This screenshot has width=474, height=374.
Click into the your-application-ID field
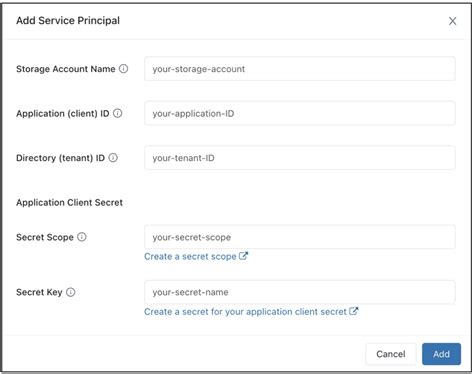(x=300, y=113)
